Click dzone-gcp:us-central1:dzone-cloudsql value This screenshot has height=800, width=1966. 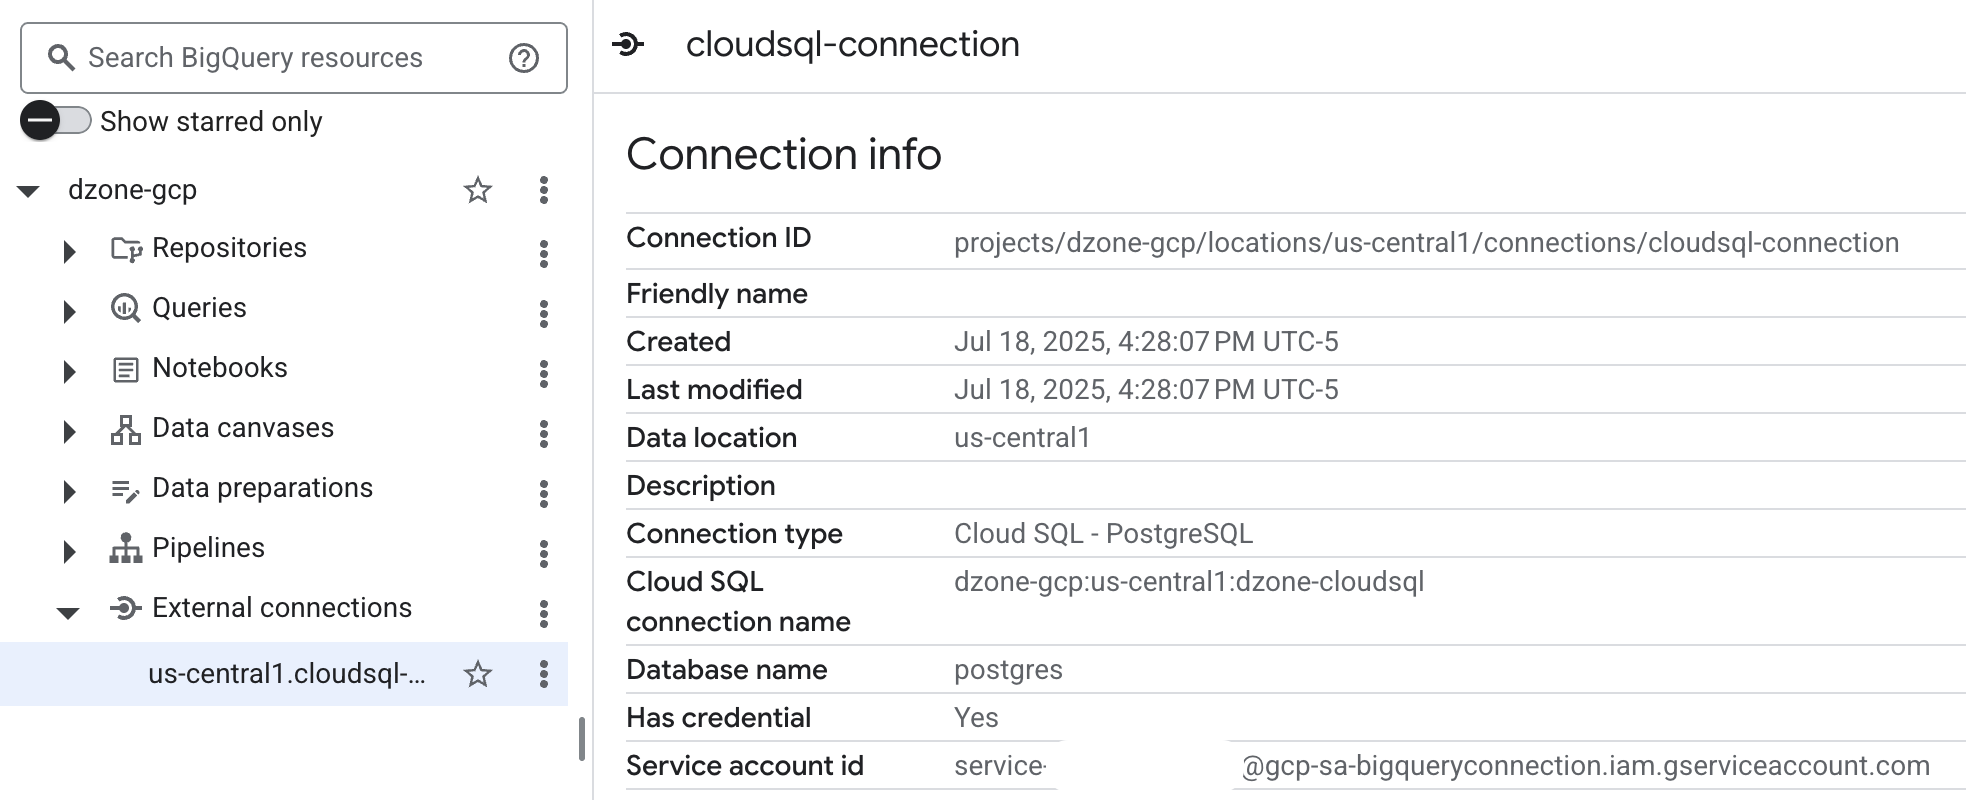(x=1189, y=582)
